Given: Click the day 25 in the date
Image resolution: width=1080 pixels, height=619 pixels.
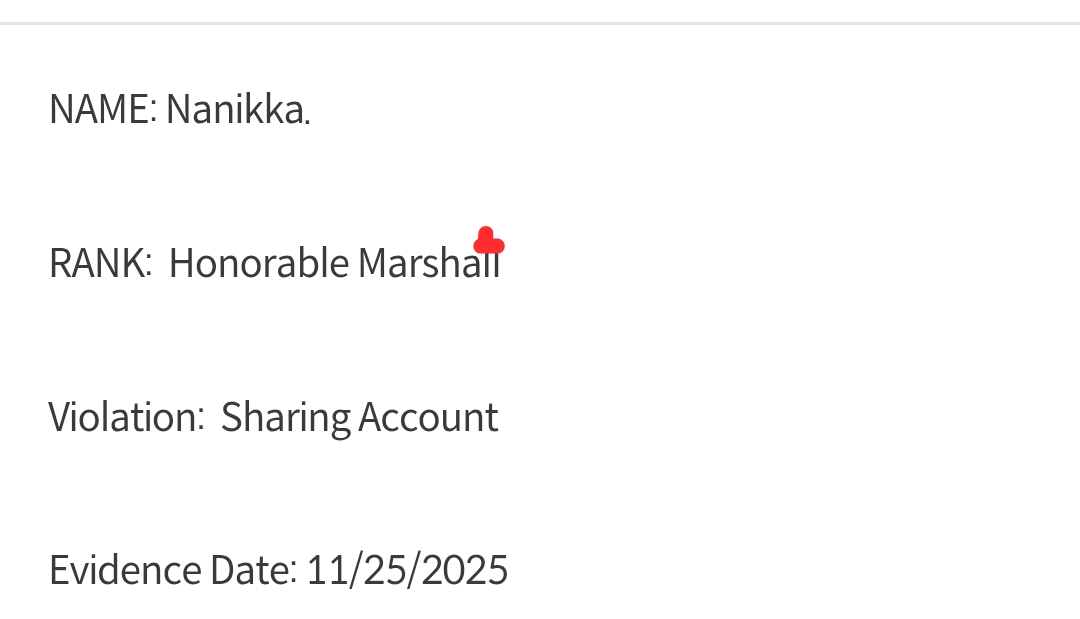Looking at the screenshot, I should [381, 571].
